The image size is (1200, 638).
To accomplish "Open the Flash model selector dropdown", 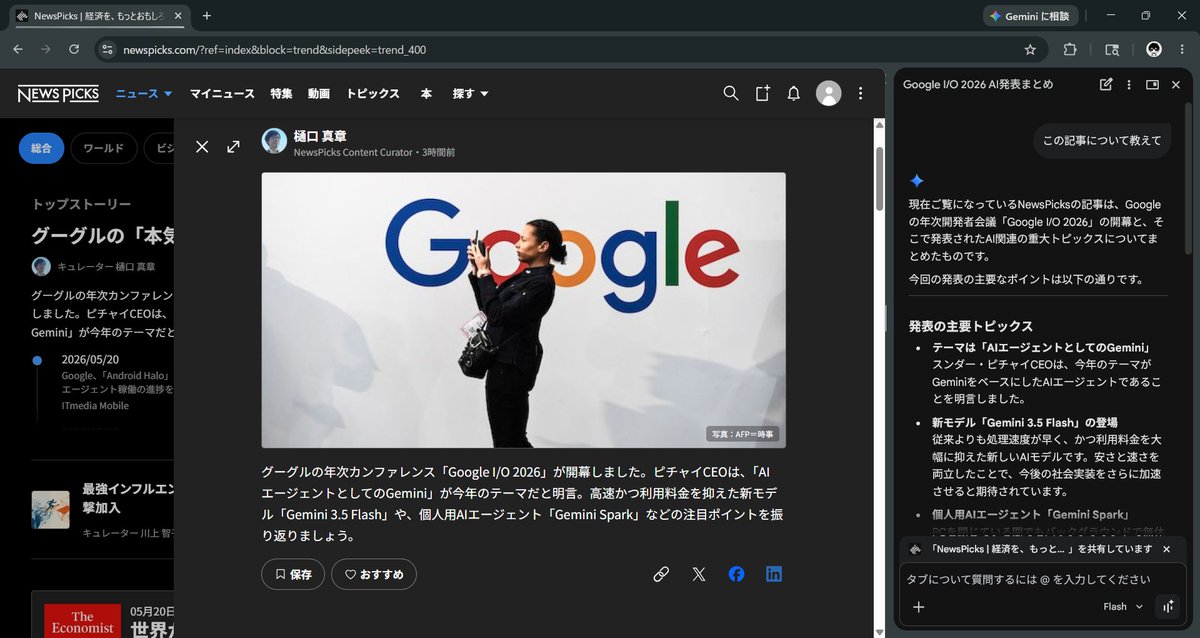I will 1123,607.
